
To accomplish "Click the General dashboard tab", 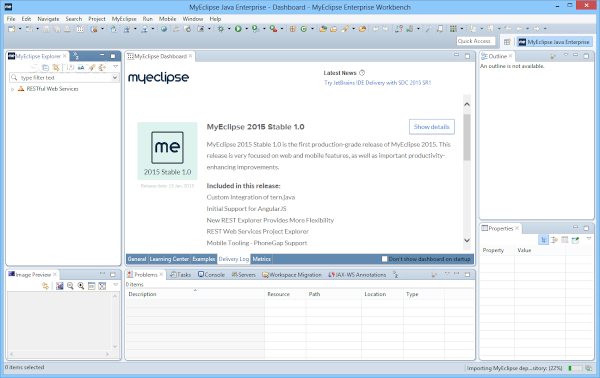I will [x=137, y=259].
